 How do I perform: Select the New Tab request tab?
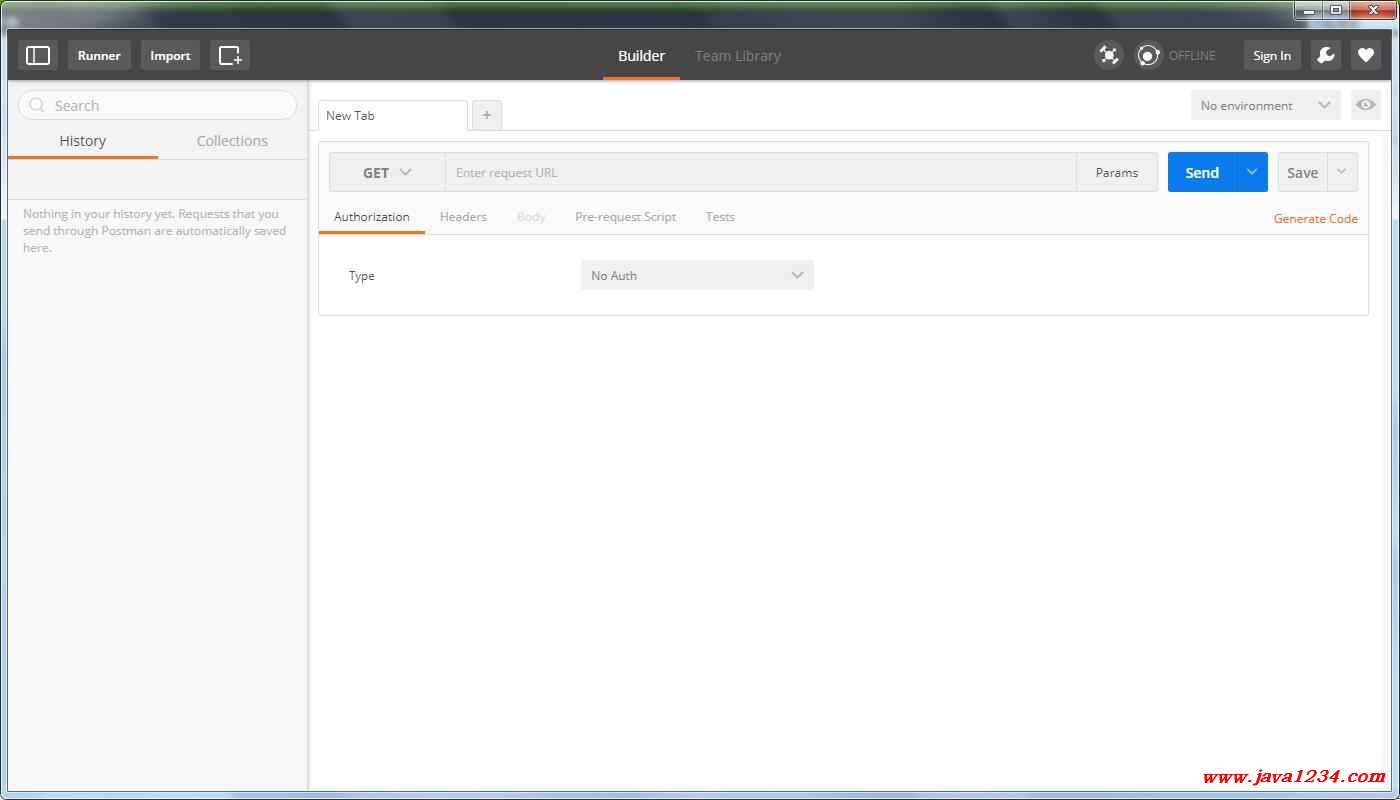coord(393,115)
